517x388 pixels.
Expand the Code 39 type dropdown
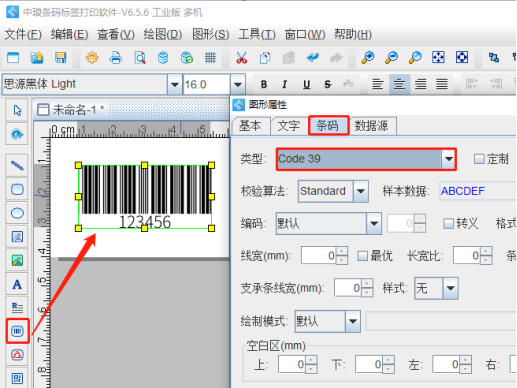tap(449, 159)
